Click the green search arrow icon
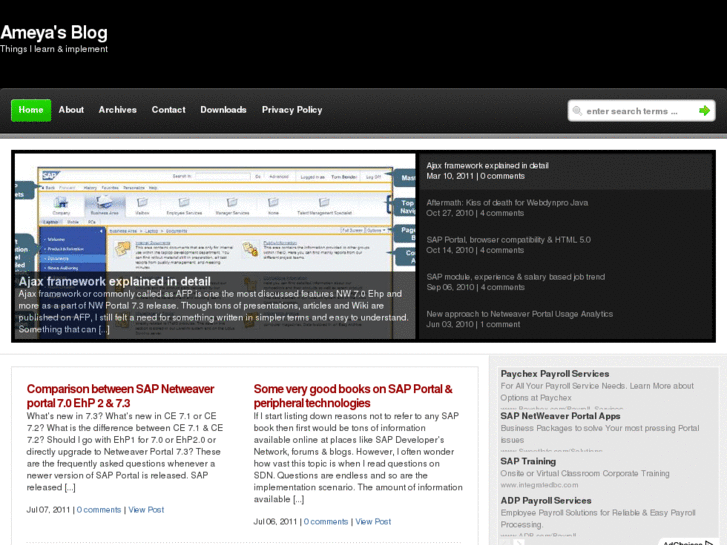Viewport: 727px width, 545px height. tap(704, 111)
